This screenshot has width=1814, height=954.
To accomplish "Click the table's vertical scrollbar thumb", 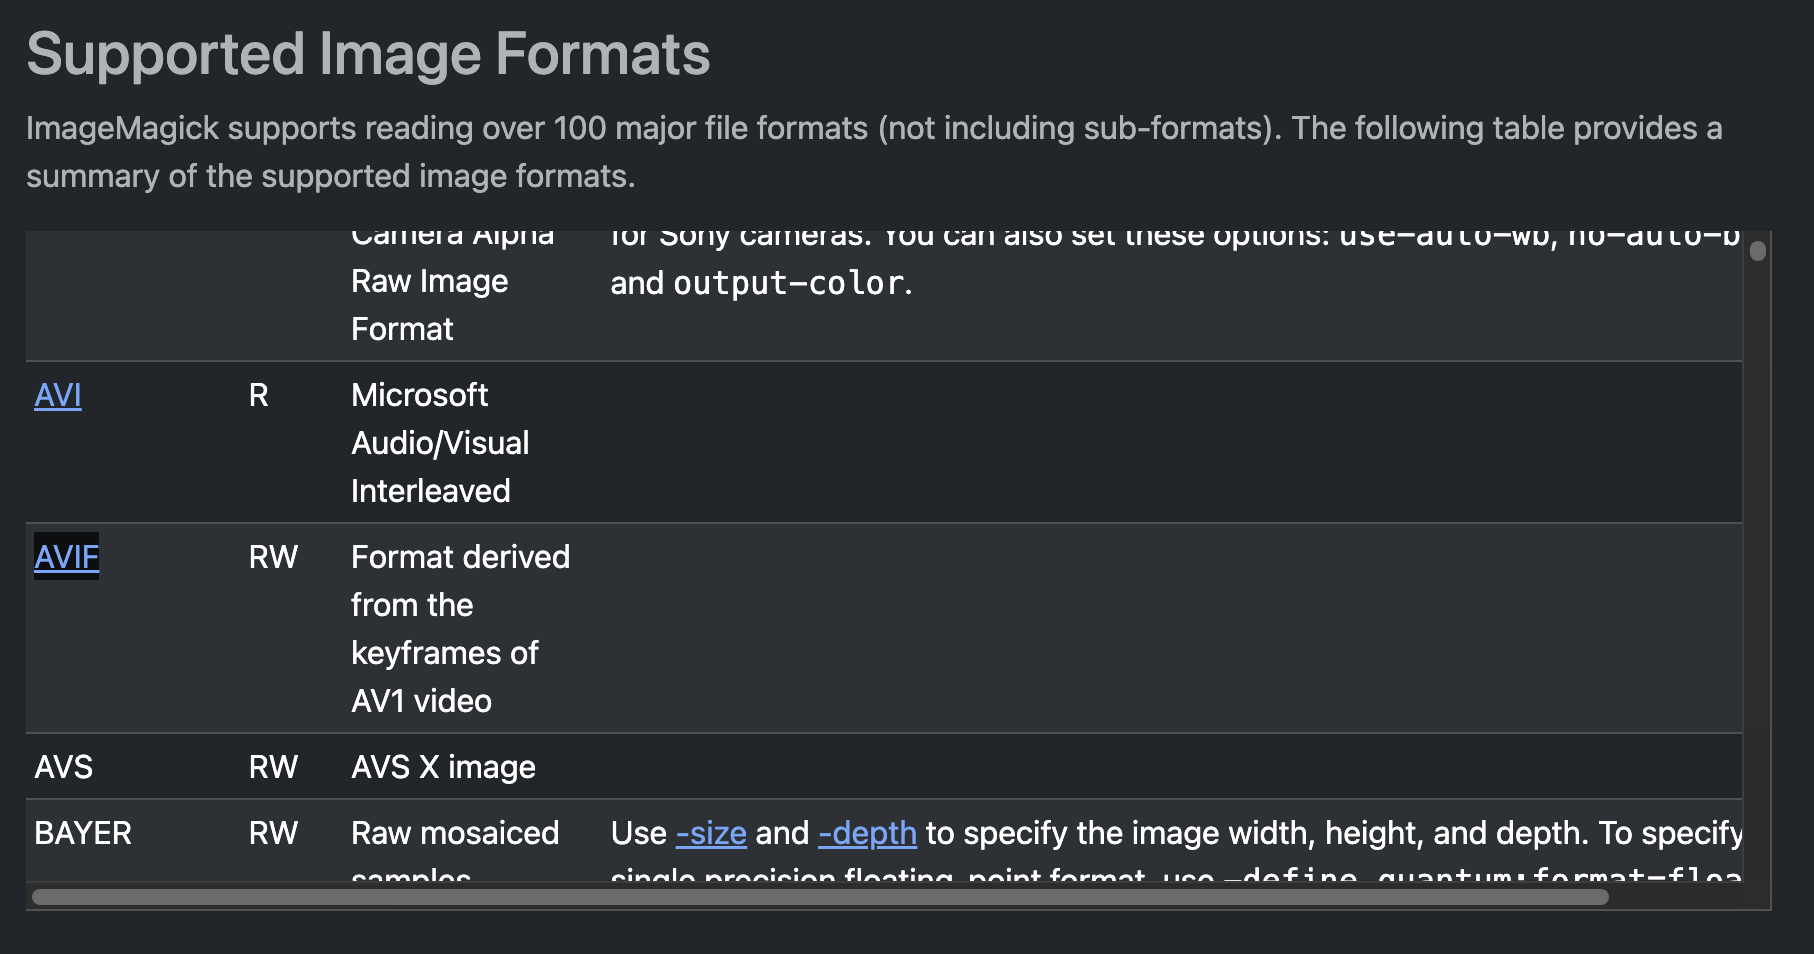I will [1758, 250].
